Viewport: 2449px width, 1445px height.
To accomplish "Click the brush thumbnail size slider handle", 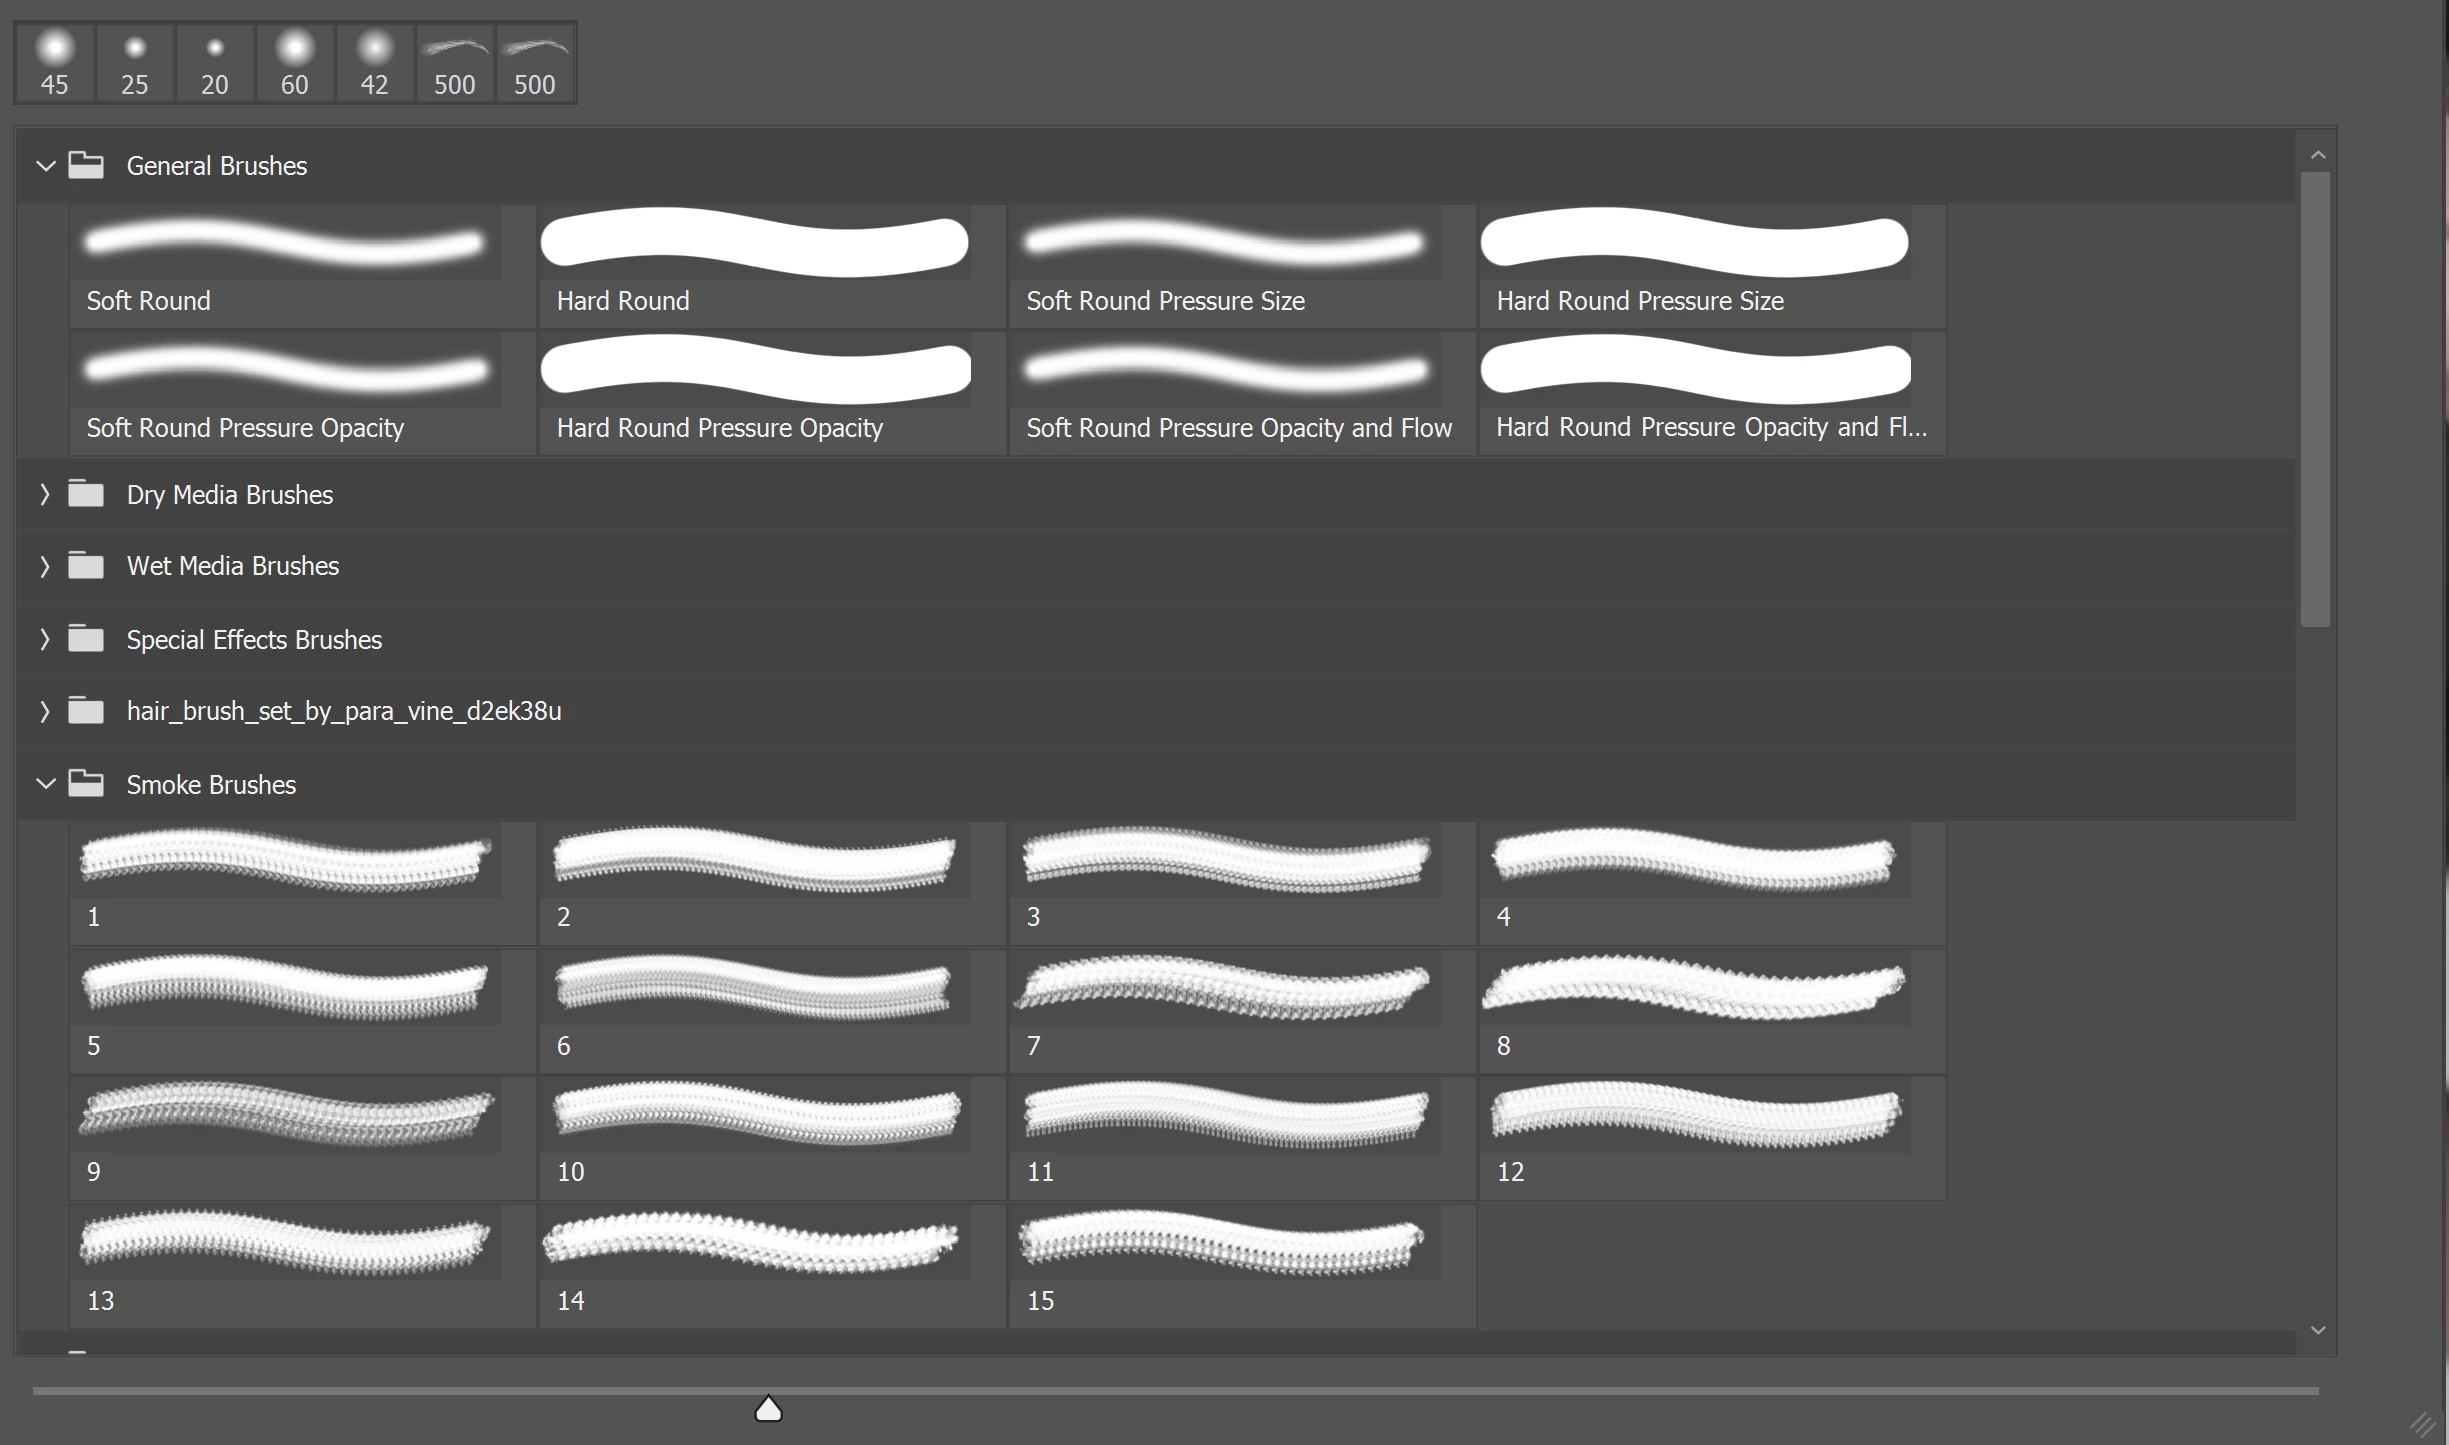I will pyautogui.click(x=768, y=1409).
